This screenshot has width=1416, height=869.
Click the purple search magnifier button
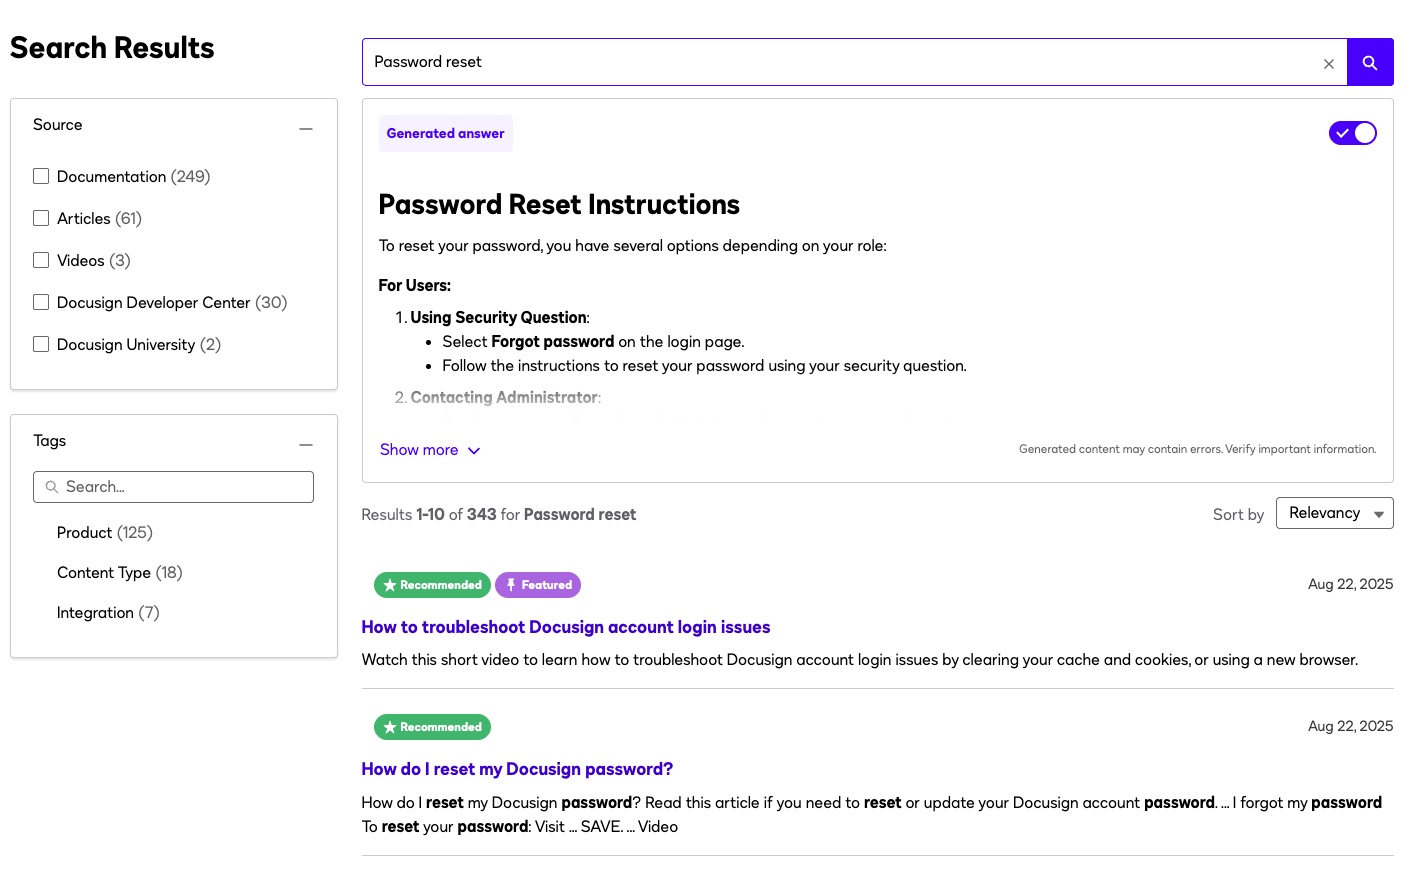click(1369, 62)
